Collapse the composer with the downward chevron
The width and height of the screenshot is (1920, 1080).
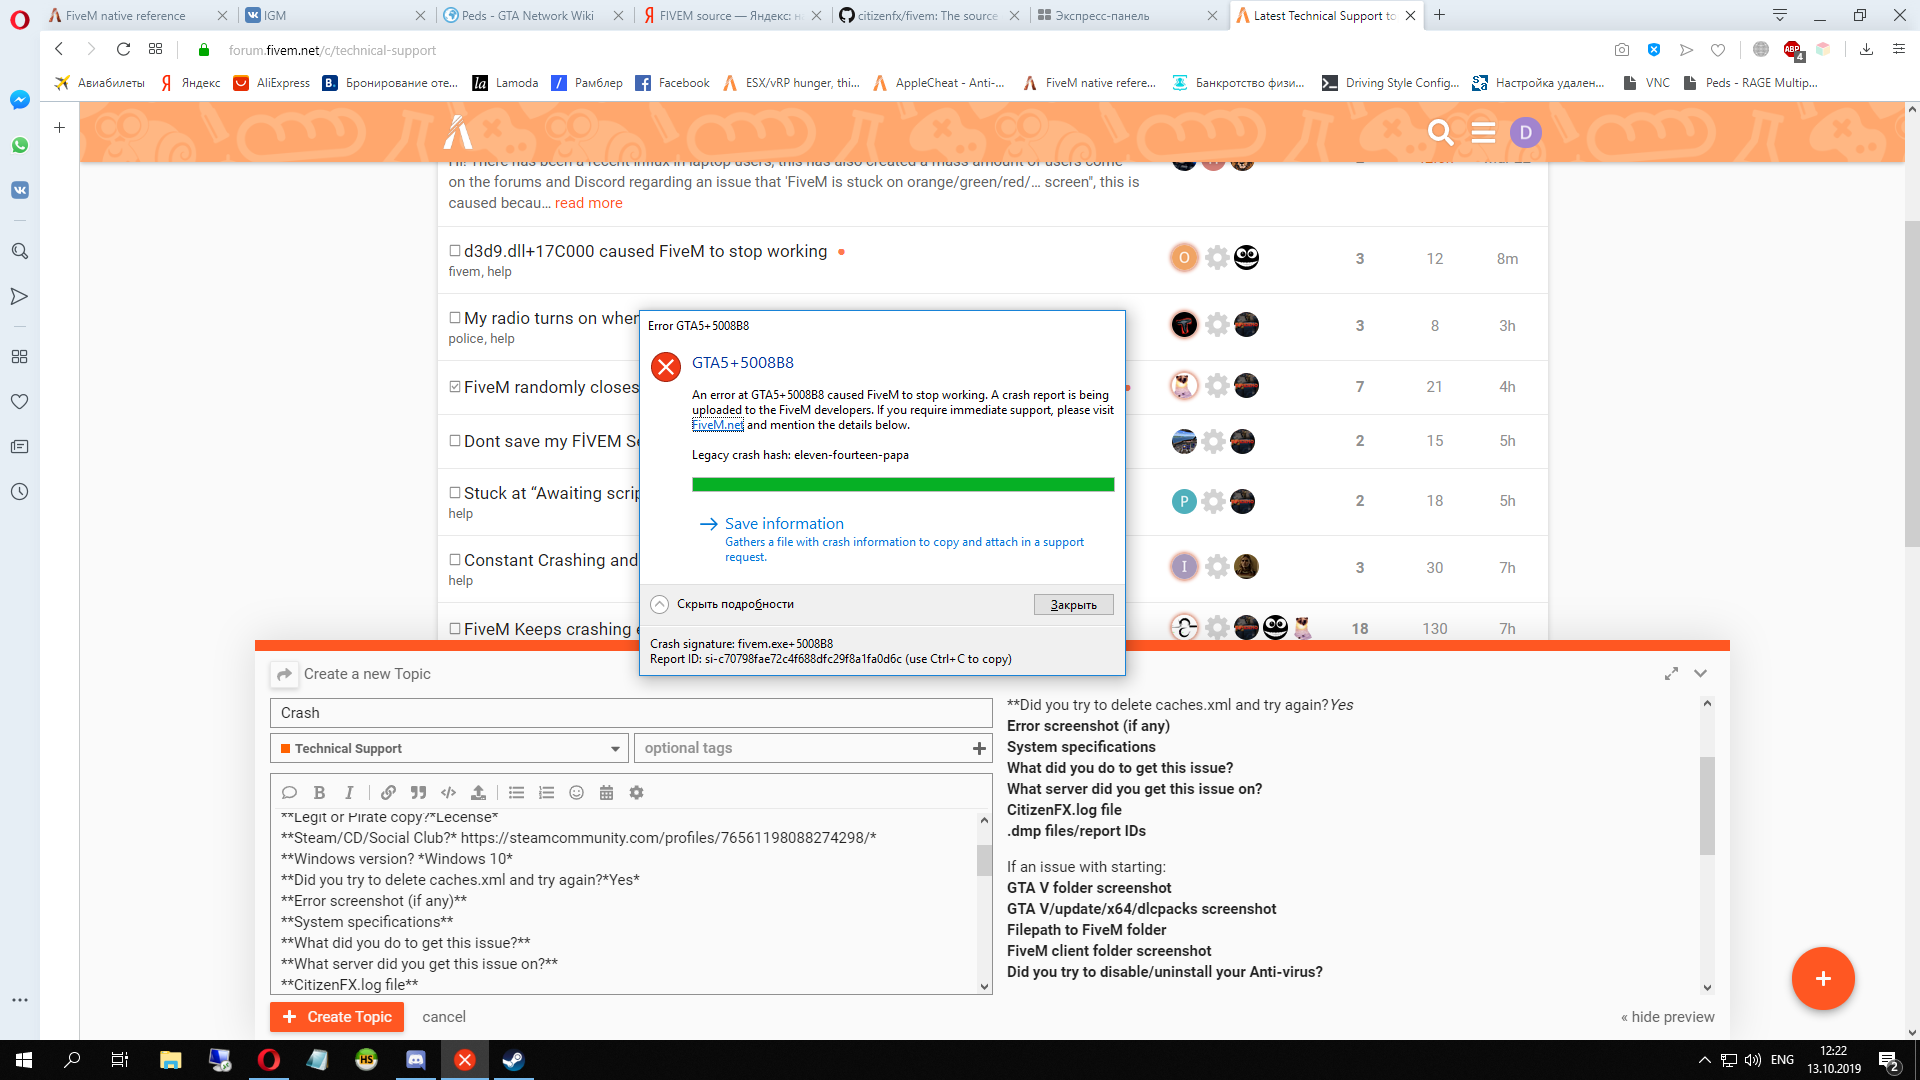coord(1700,673)
